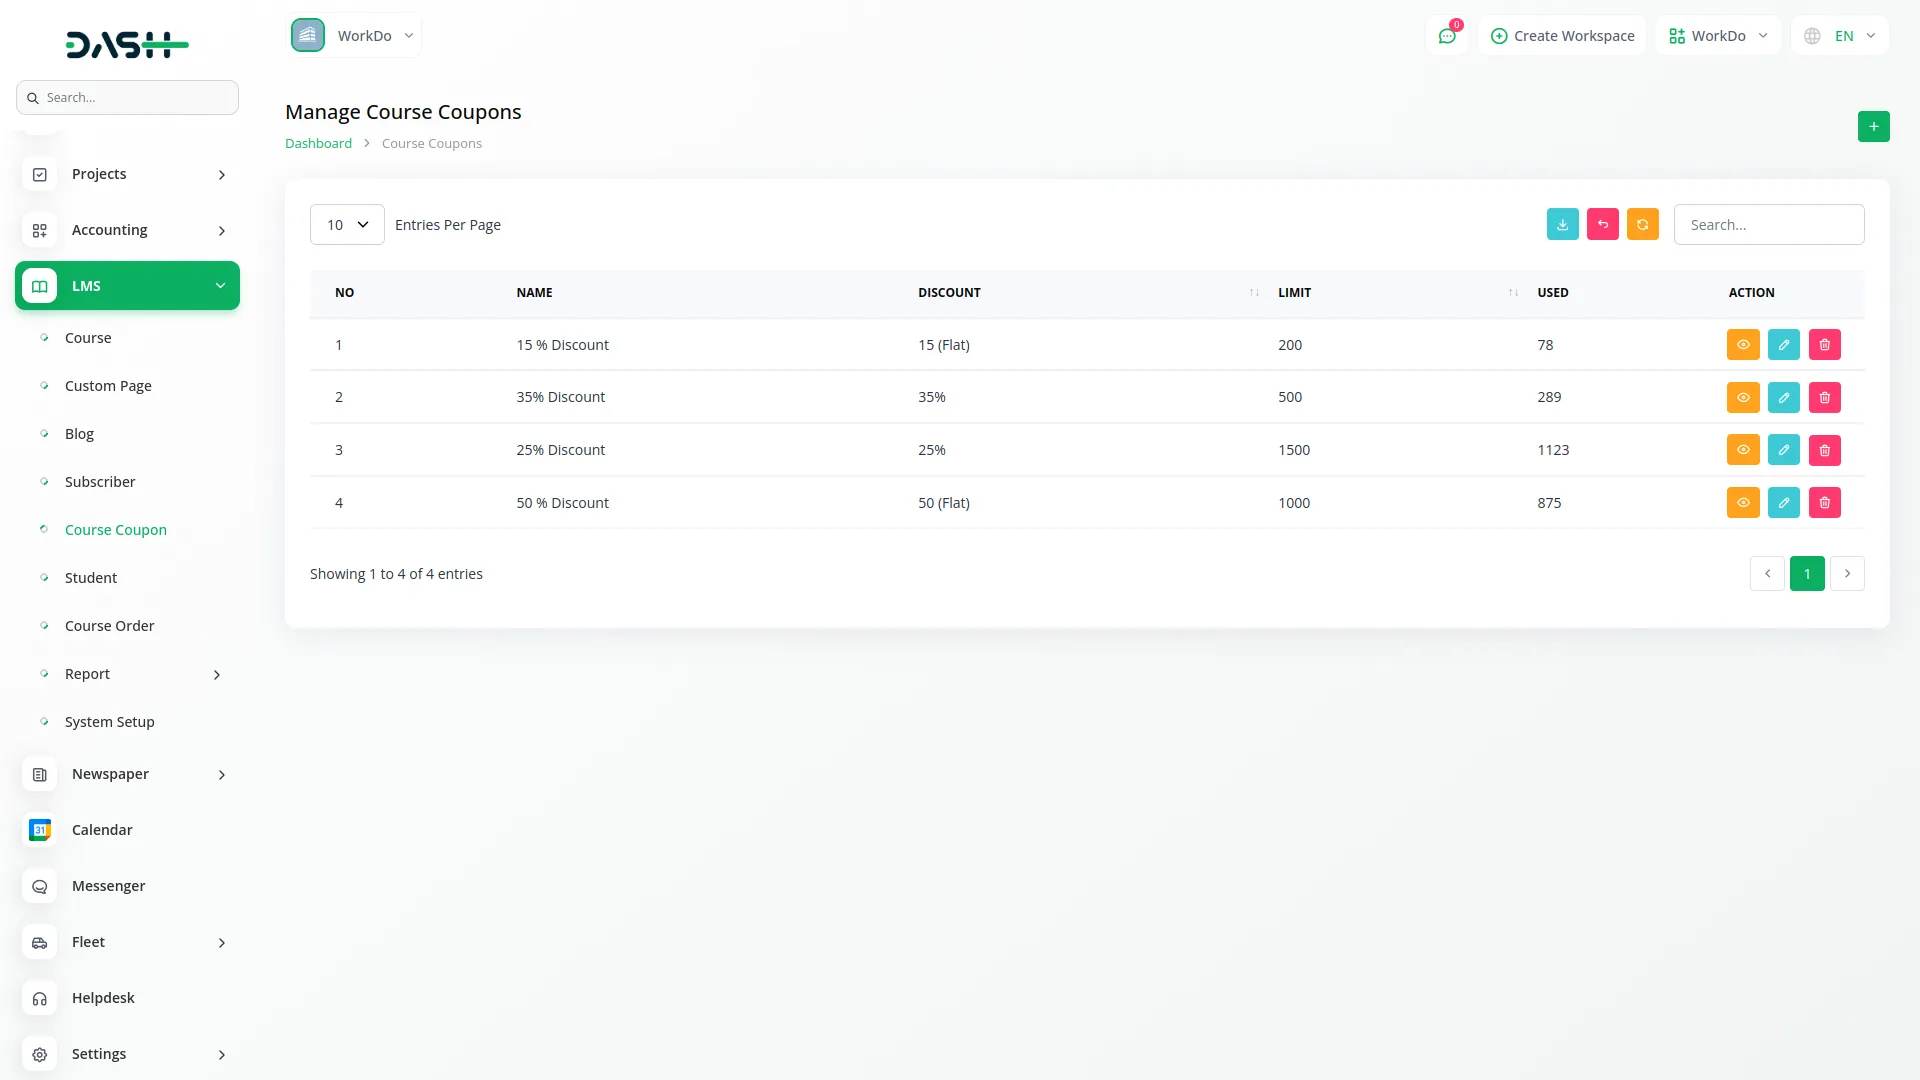Open the entries per page dropdown
The image size is (1920, 1080).
[347, 225]
